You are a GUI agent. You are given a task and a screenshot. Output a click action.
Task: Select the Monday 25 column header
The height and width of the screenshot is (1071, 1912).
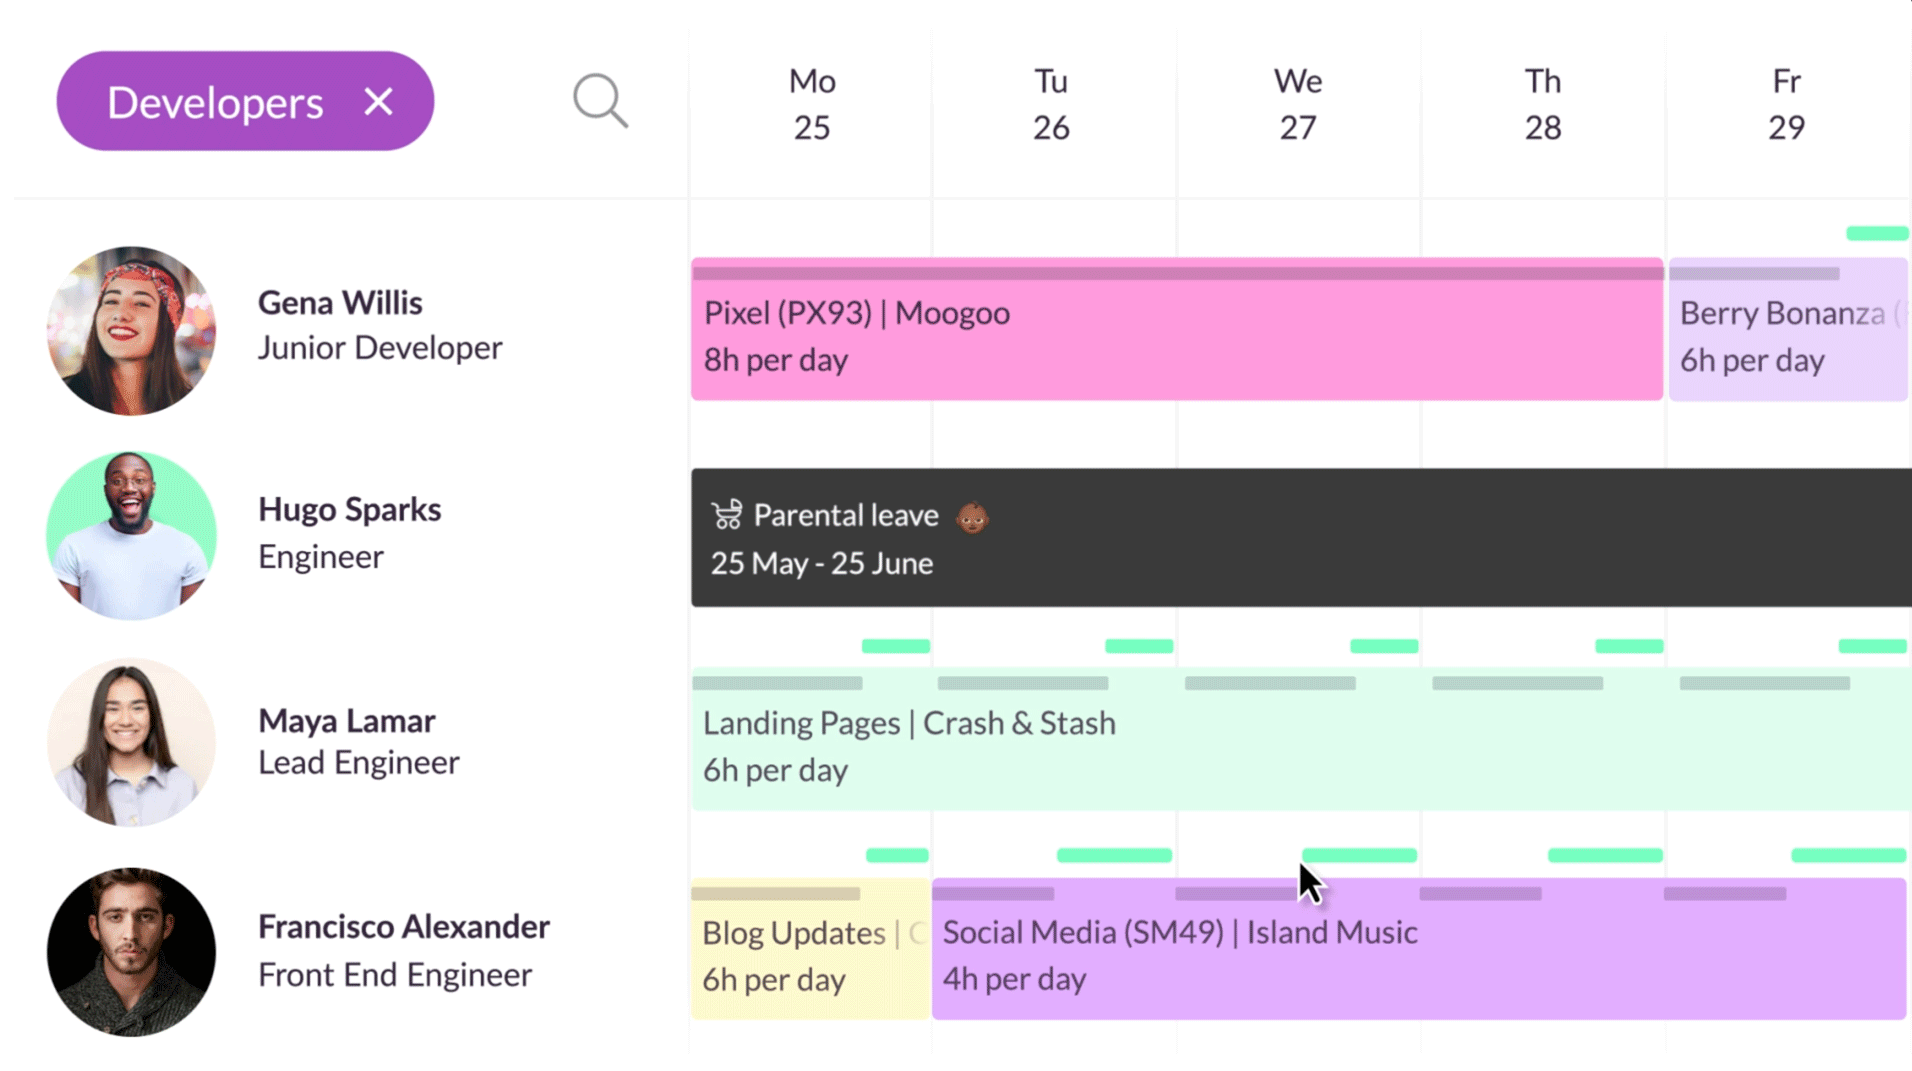812,104
